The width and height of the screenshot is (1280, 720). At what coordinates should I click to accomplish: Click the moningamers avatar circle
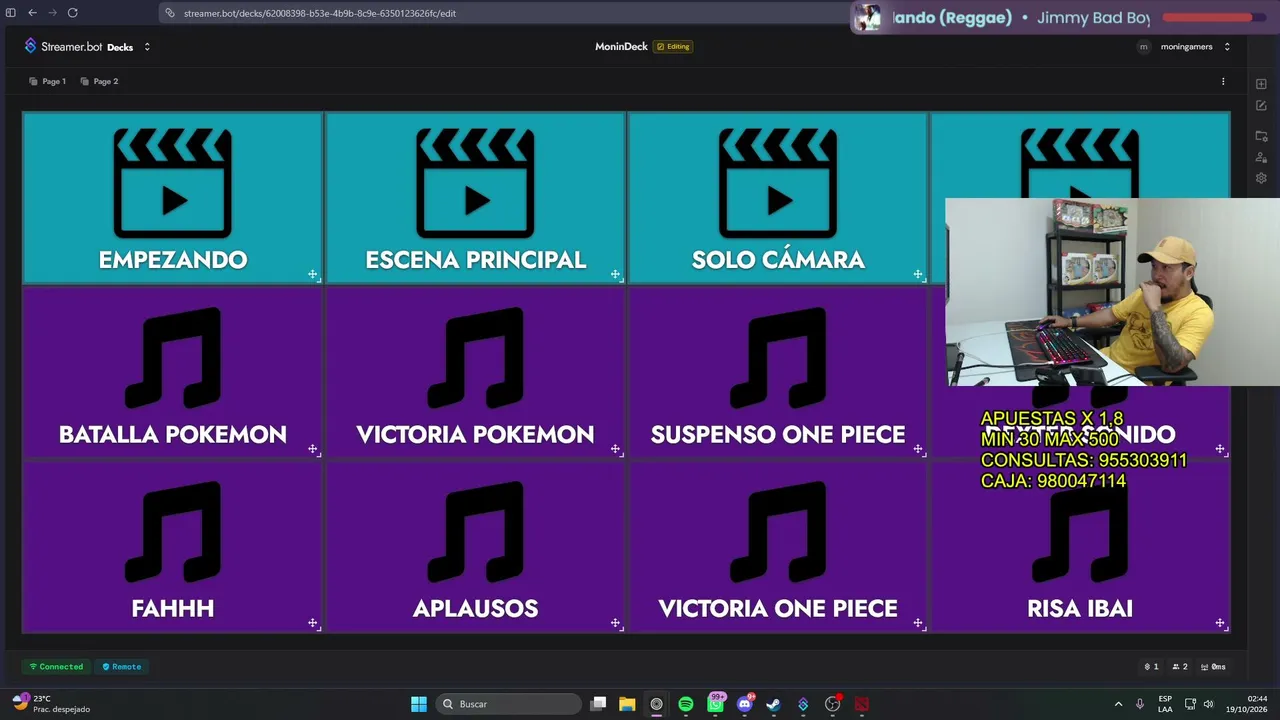(x=1144, y=47)
